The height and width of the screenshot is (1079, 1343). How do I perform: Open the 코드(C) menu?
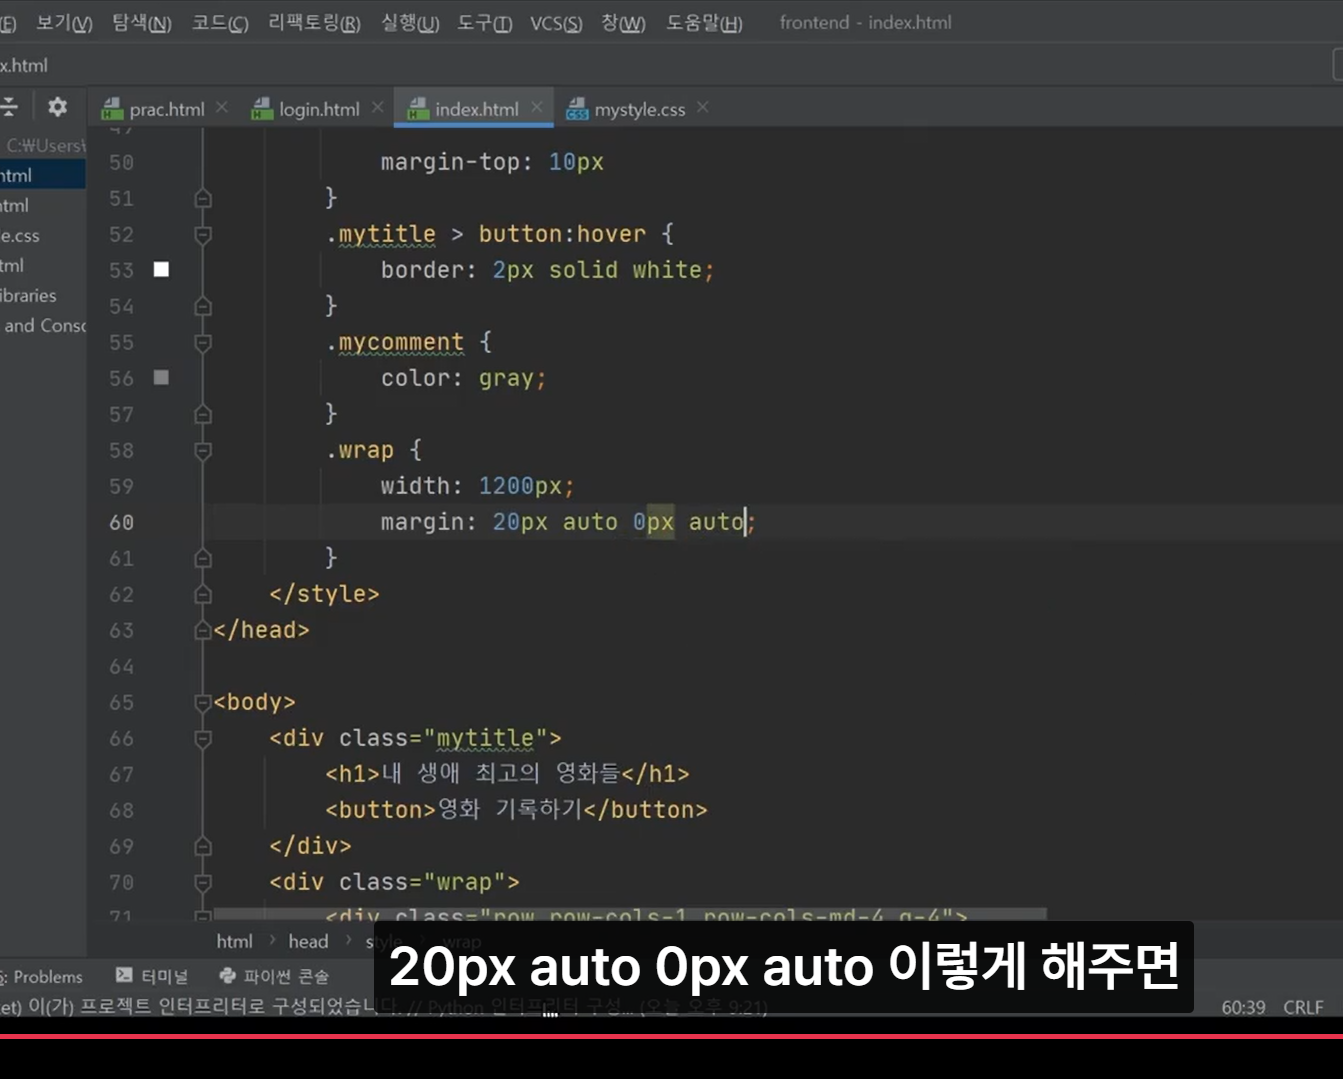pyautogui.click(x=220, y=22)
